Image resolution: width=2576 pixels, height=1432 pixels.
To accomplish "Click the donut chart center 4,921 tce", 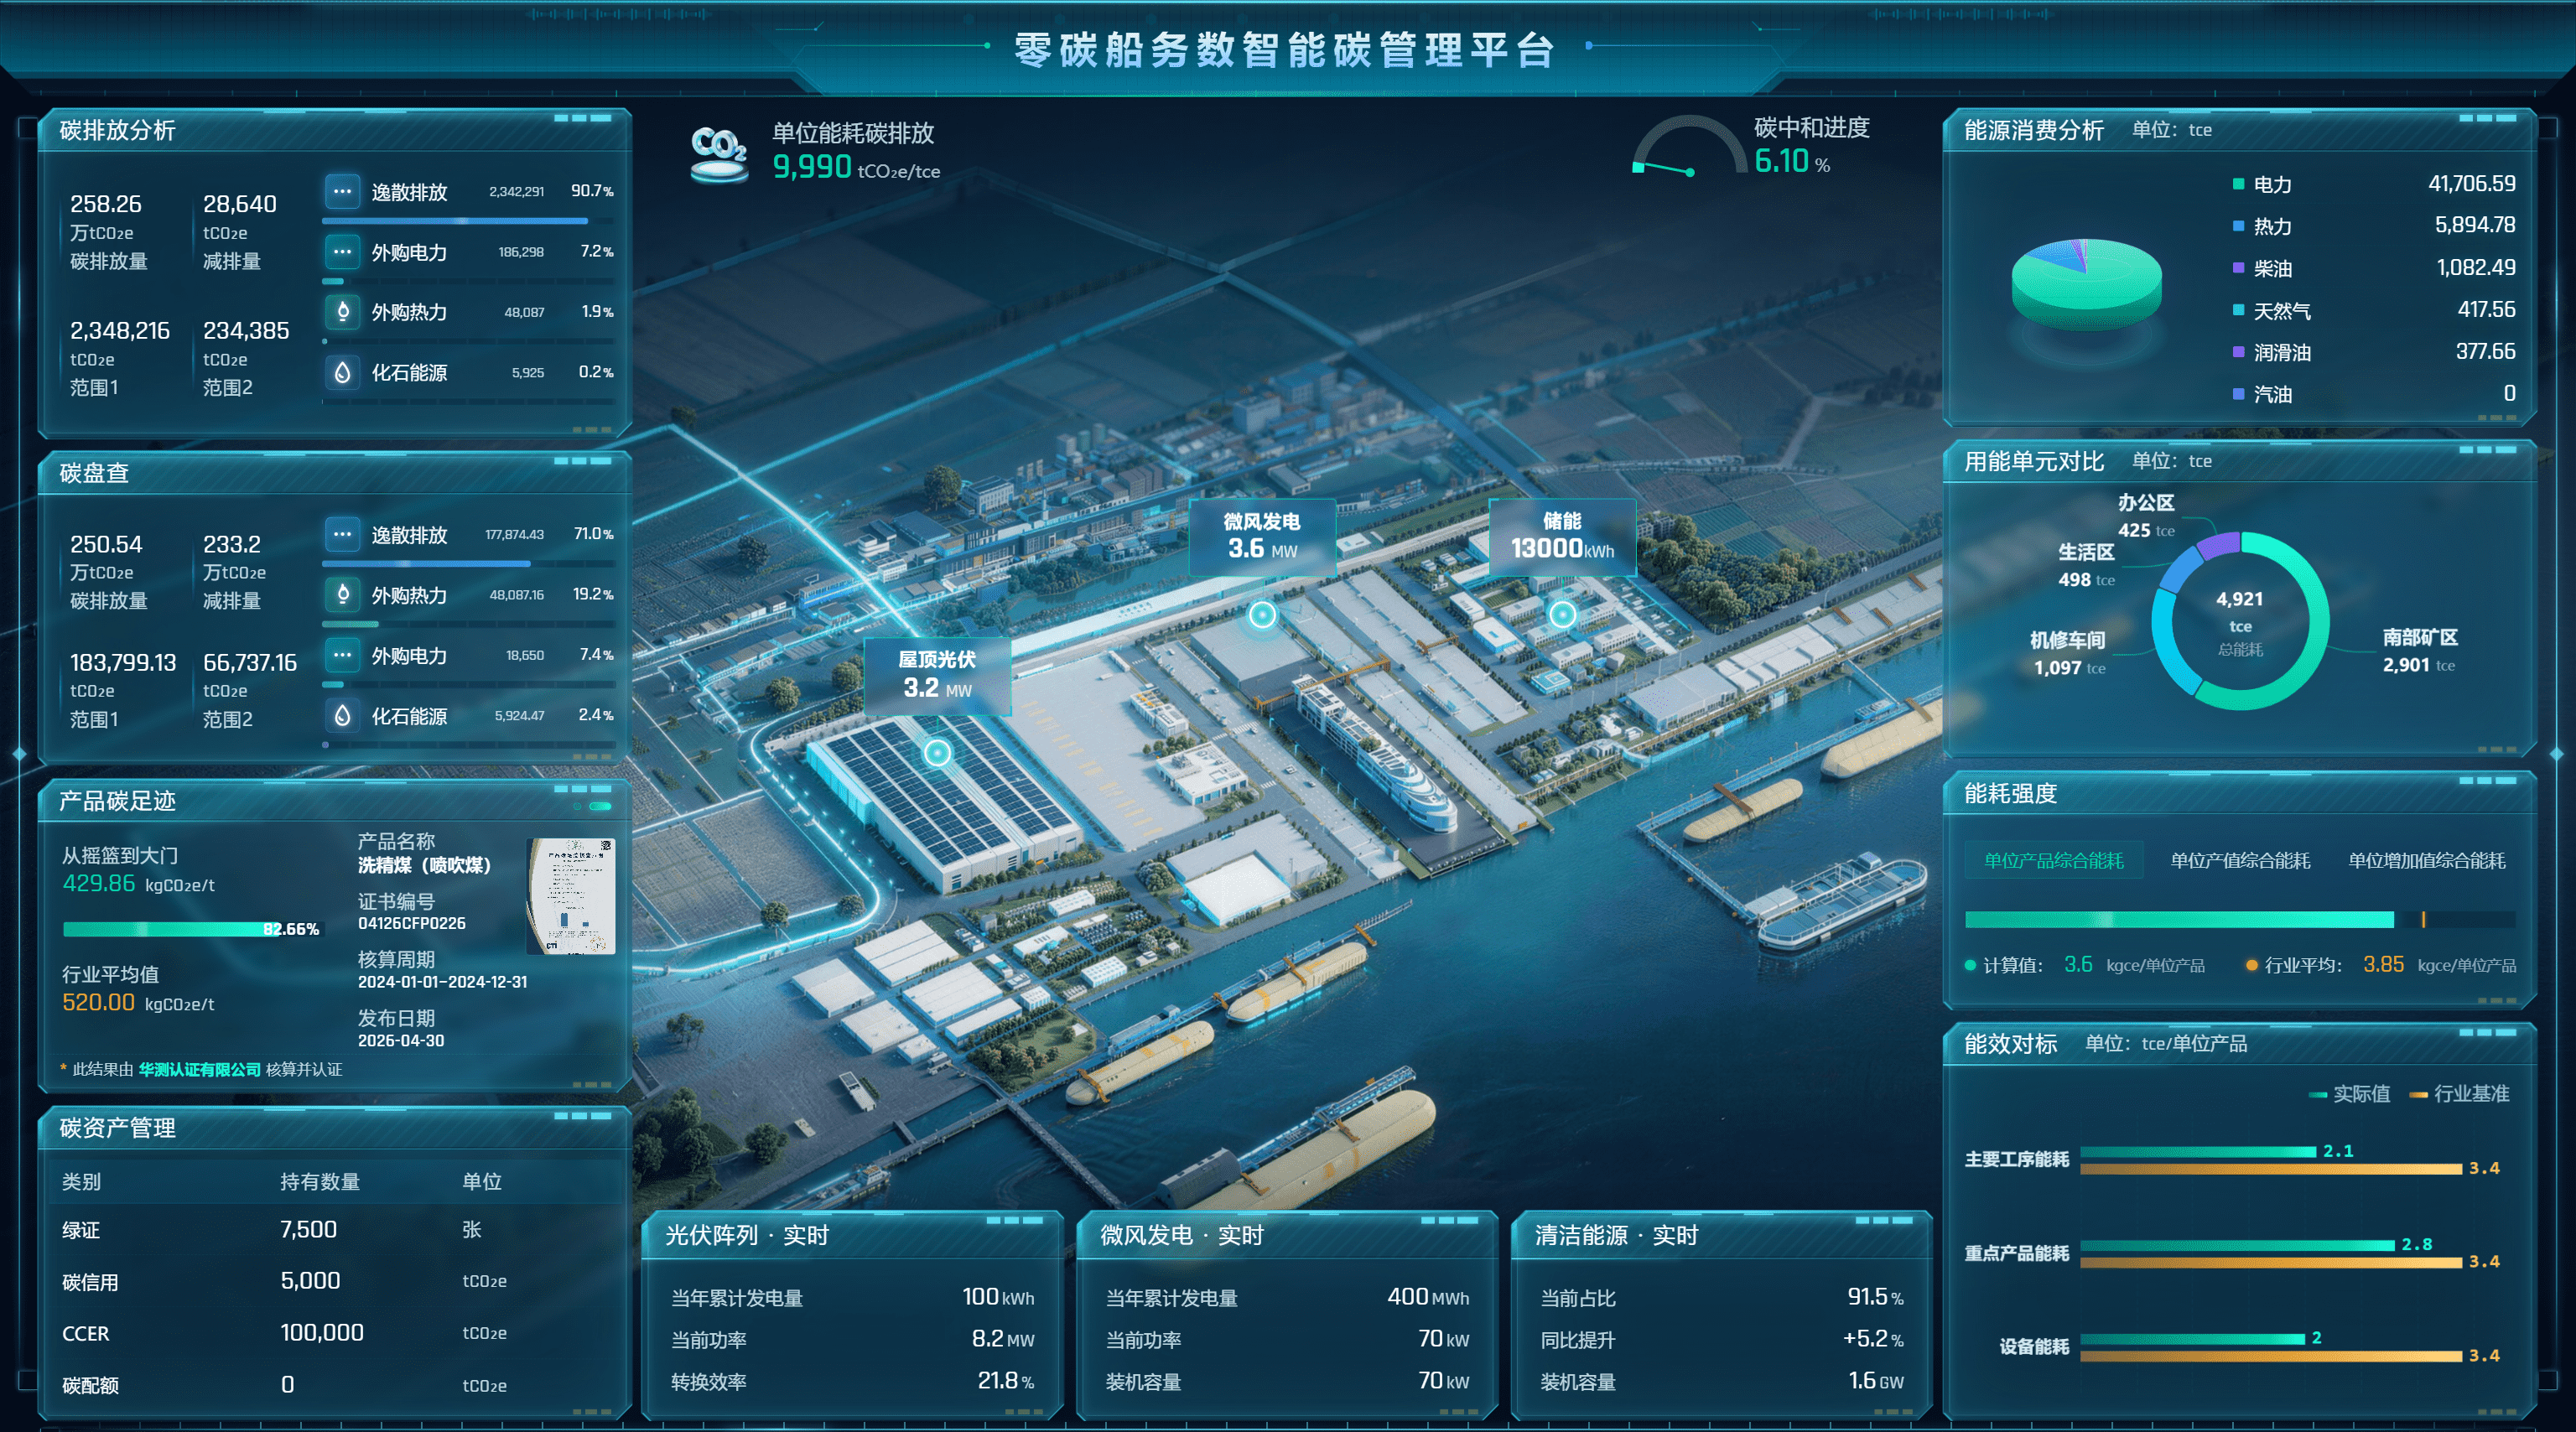I will coord(2240,622).
